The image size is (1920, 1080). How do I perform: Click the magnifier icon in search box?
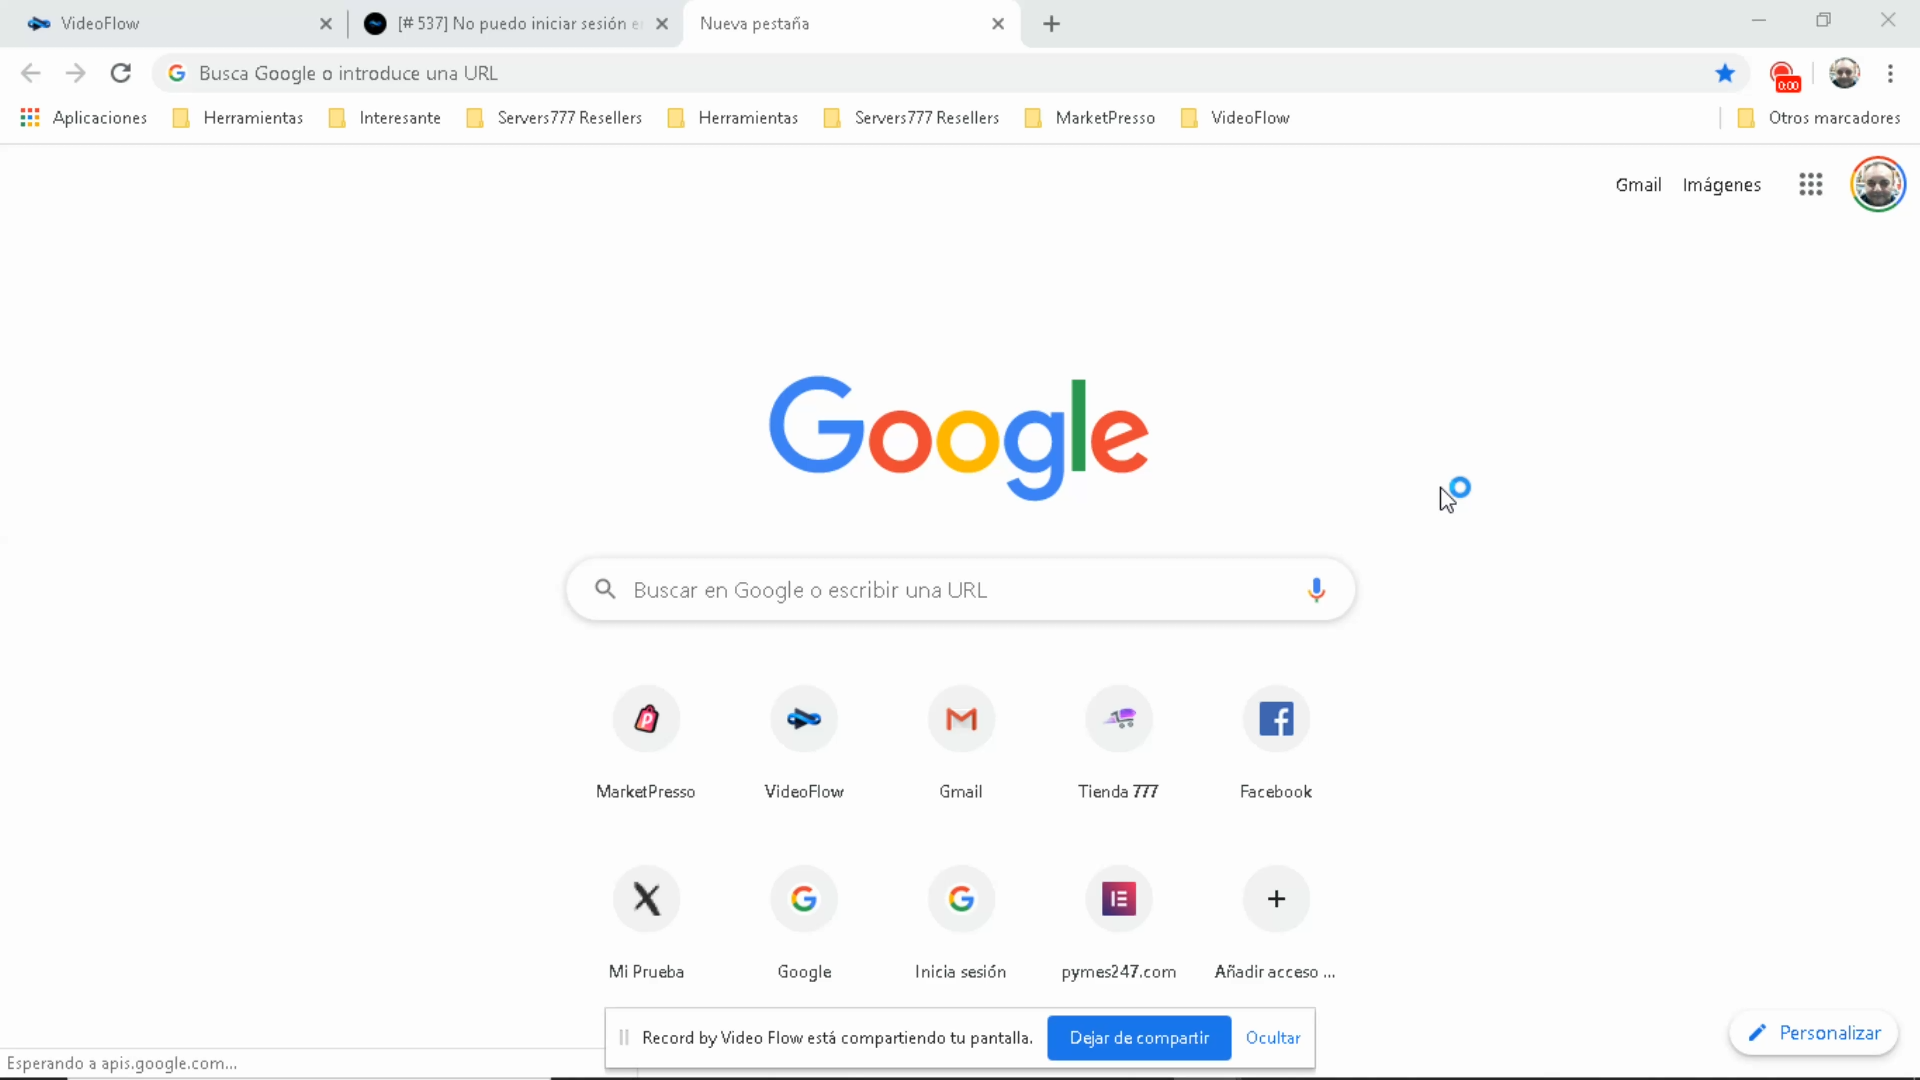tap(605, 589)
